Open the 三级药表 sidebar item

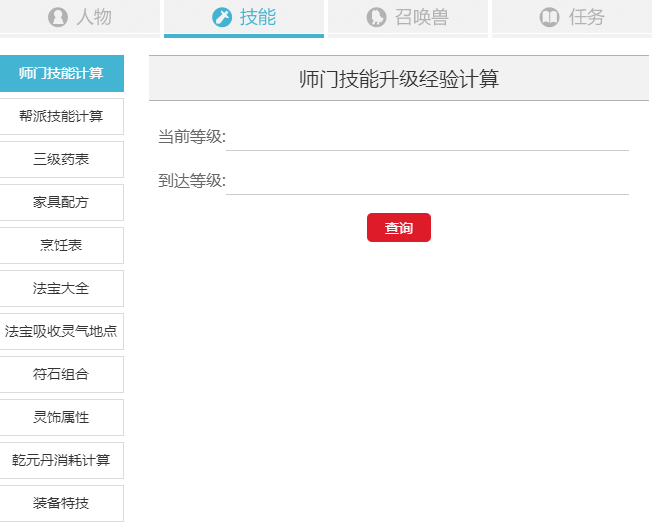[62, 159]
